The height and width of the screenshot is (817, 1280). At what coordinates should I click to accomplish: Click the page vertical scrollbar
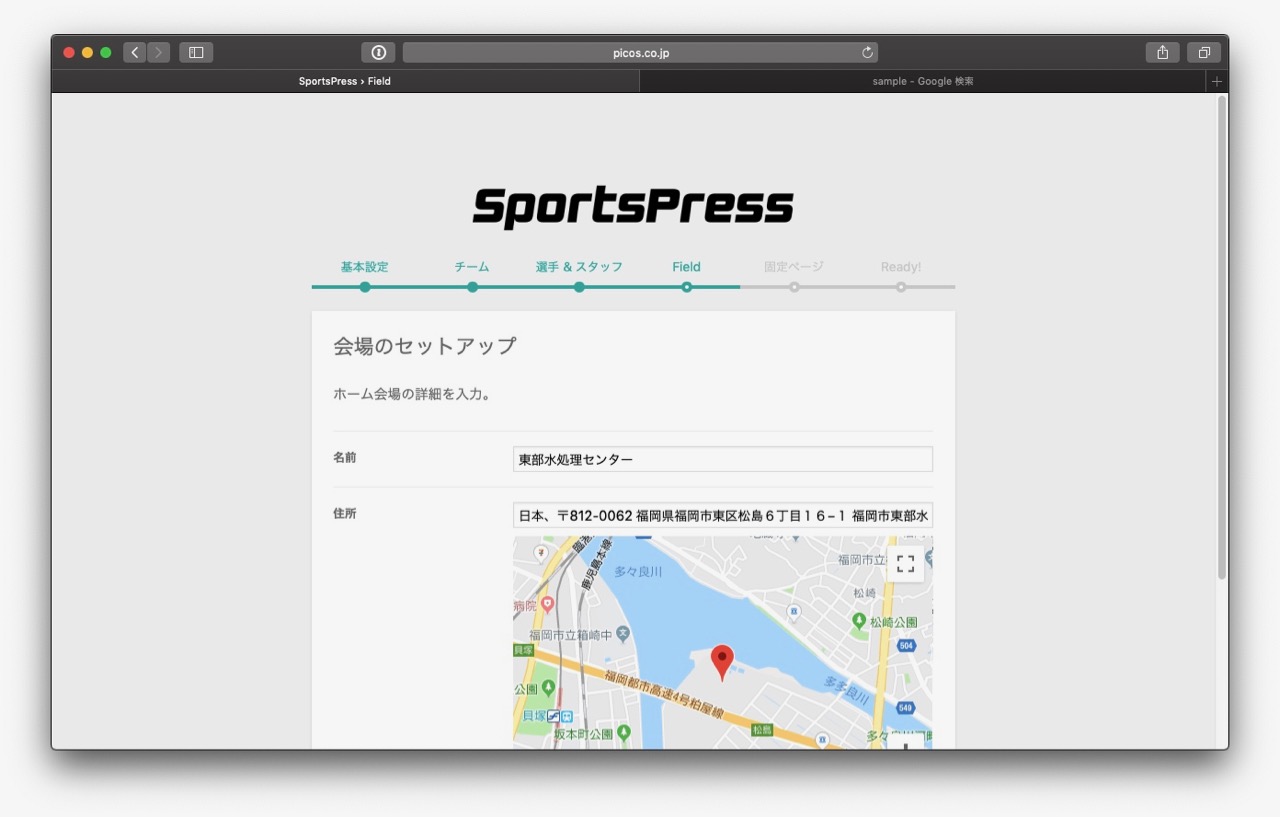1221,337
